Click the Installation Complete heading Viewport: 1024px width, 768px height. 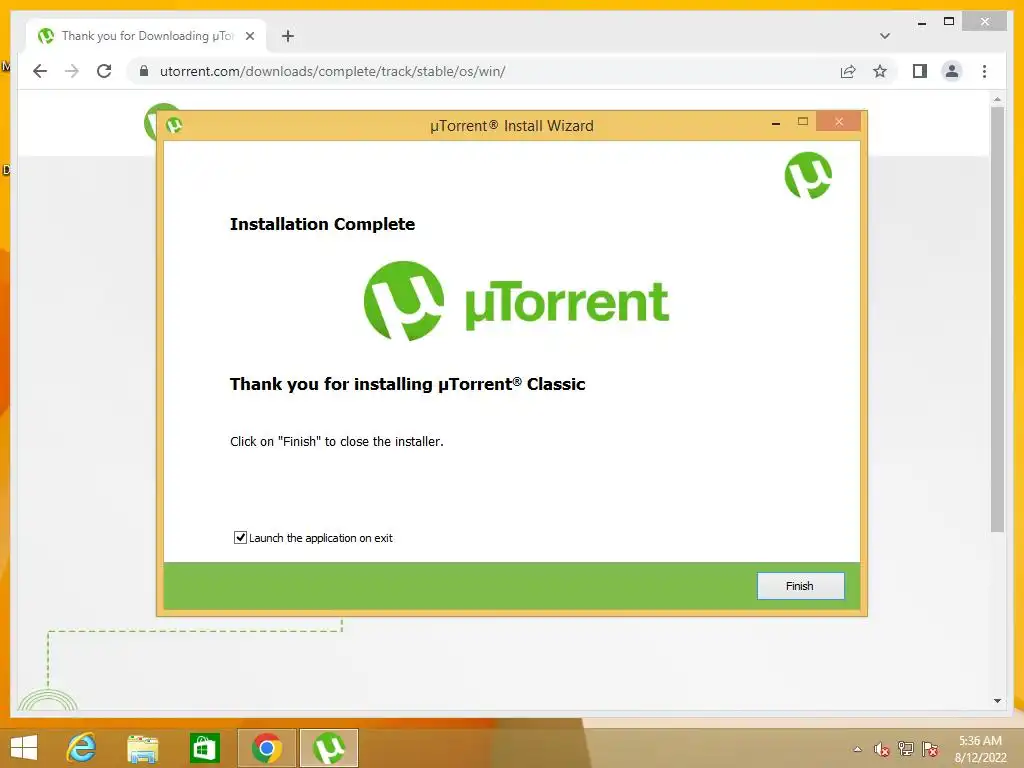[x=322, y=224]
